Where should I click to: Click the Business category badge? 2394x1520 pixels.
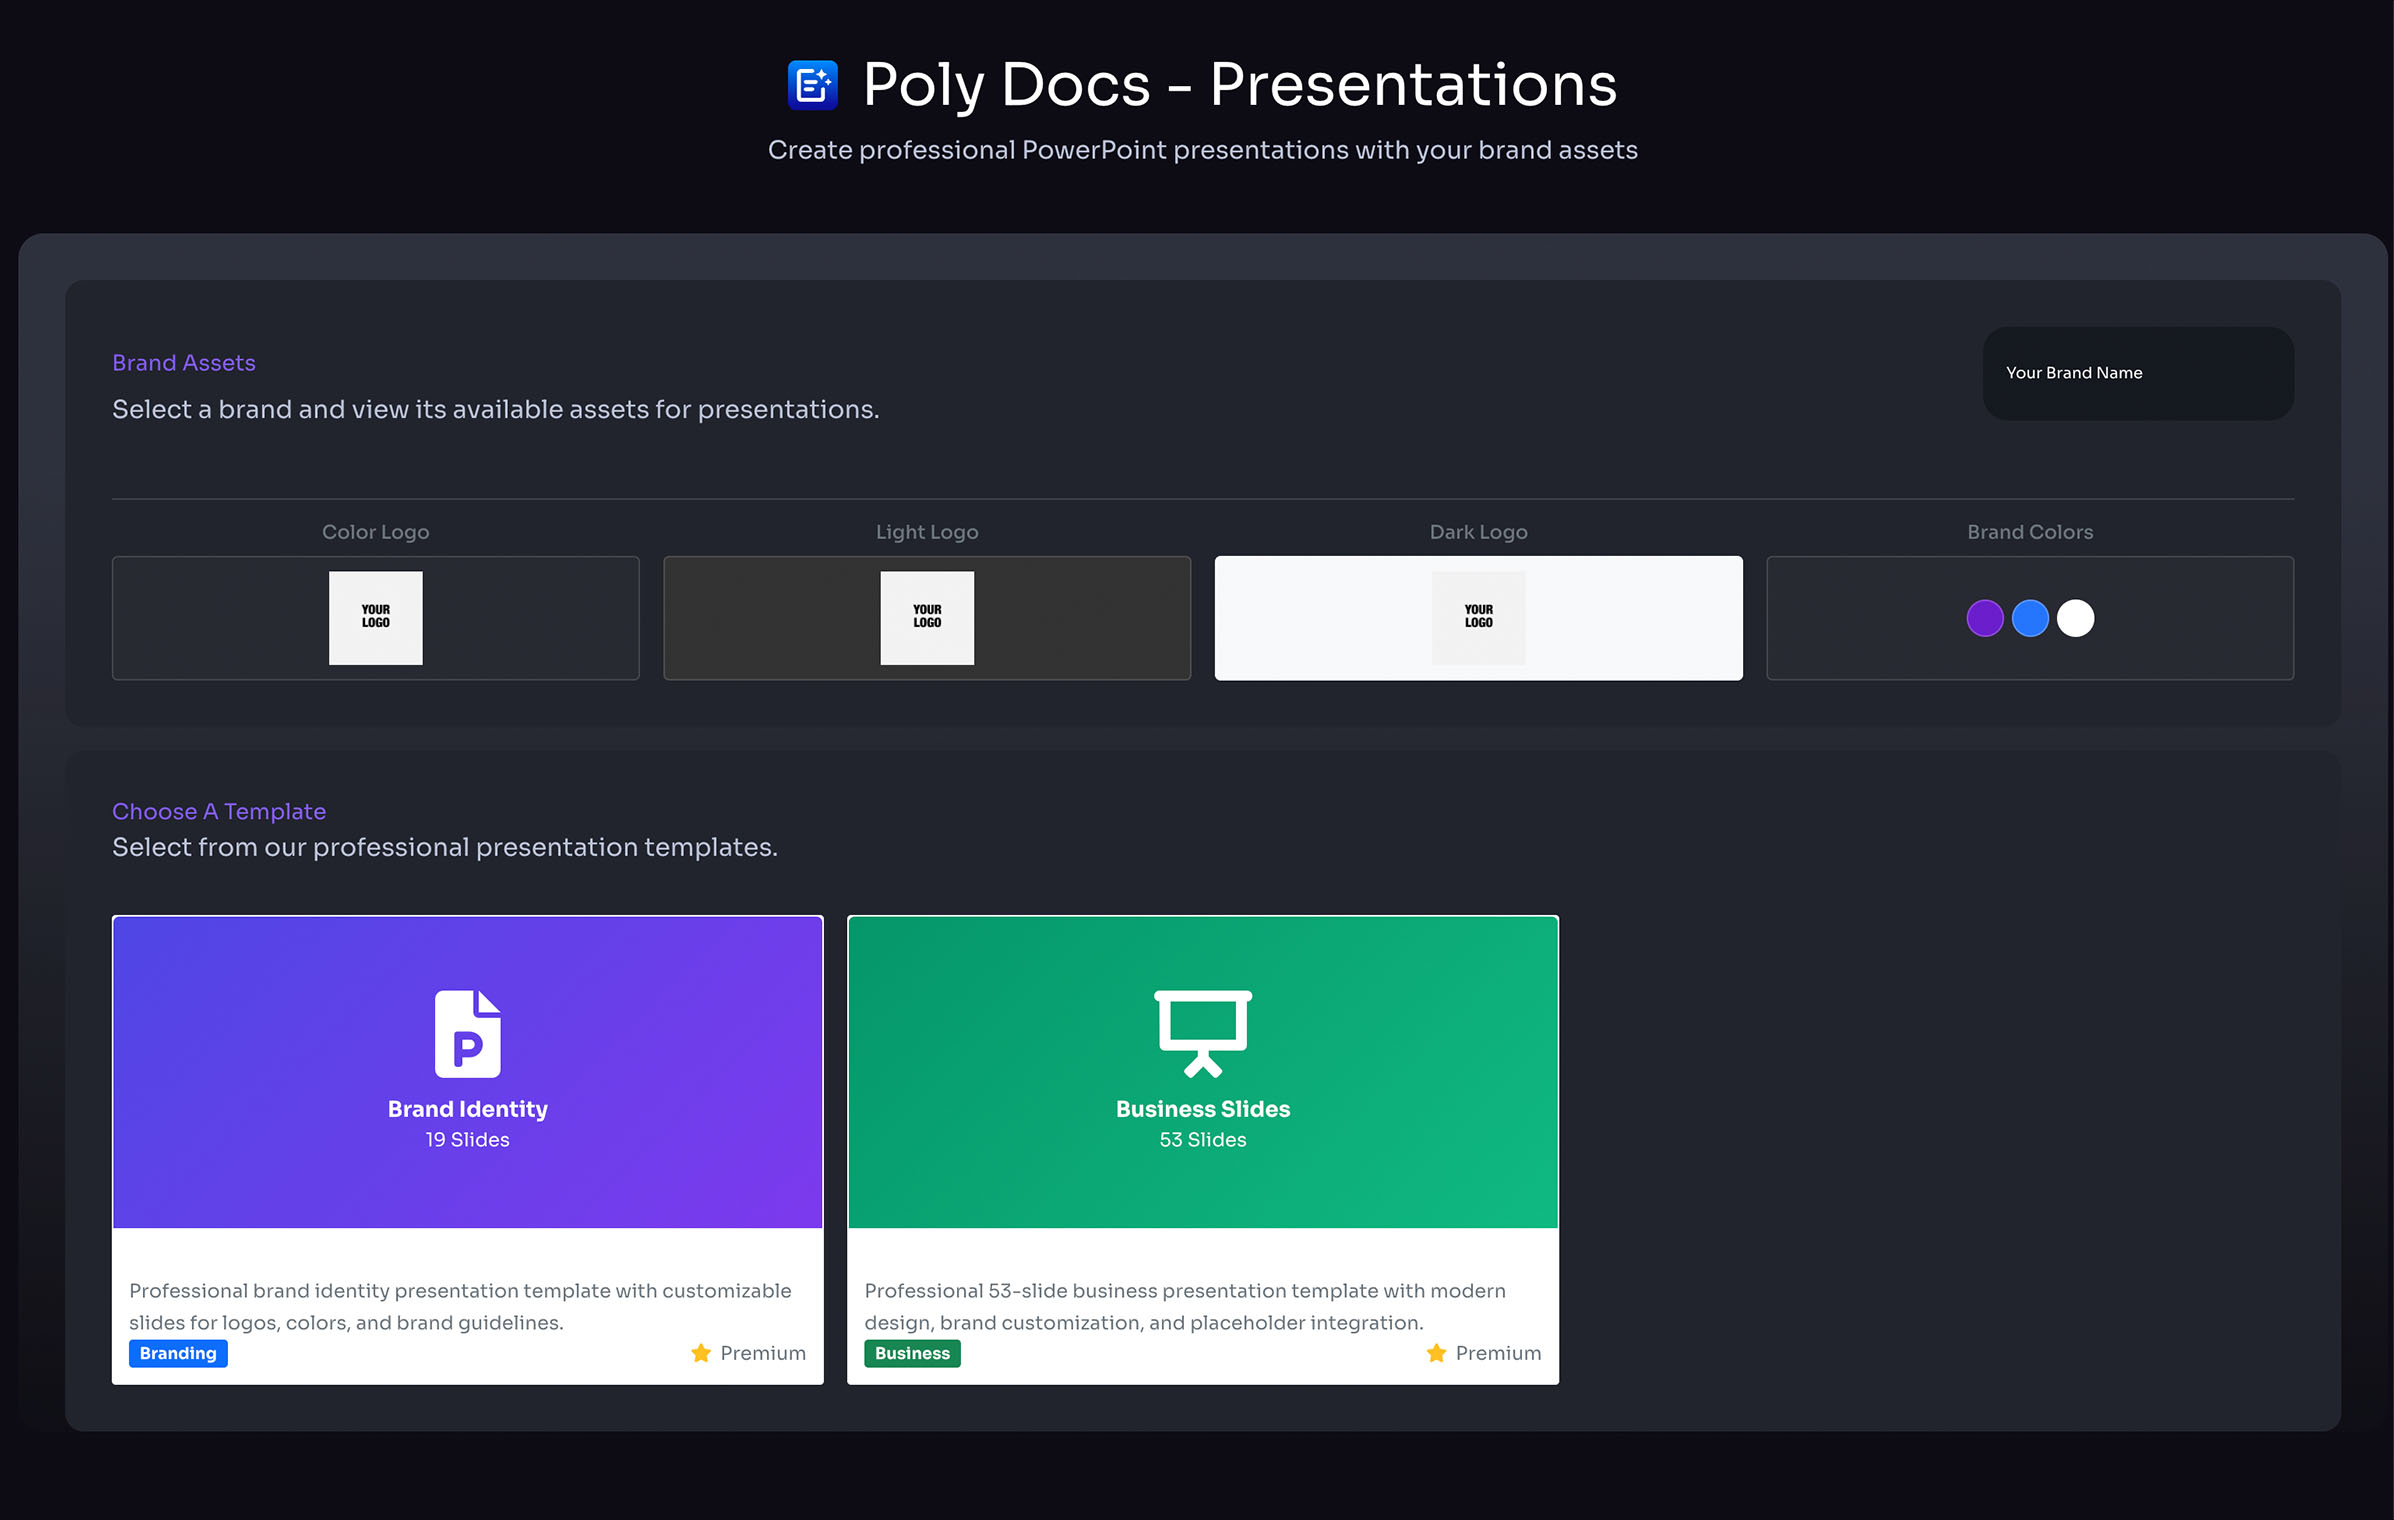pos(912,1353)
